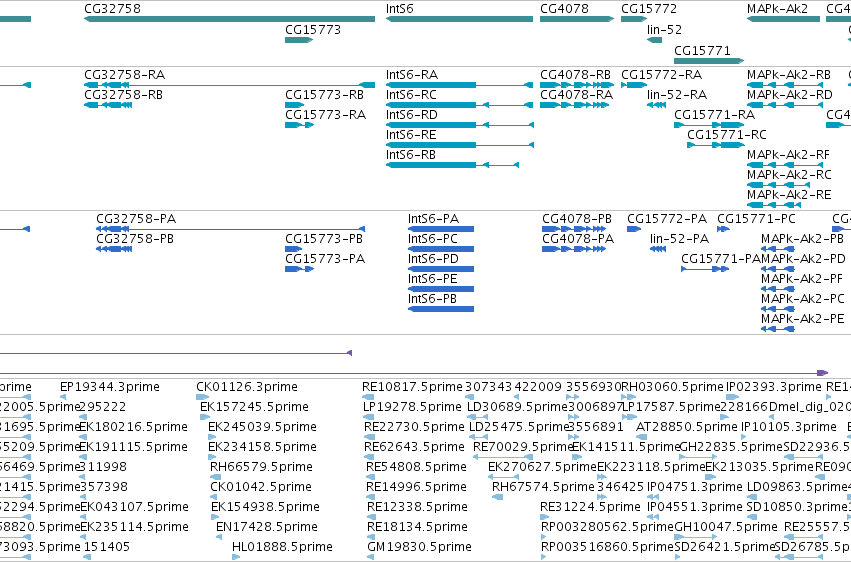Select protein CG15773-PA
This screenshot has width=851, height=562.
tap(300, 269)
